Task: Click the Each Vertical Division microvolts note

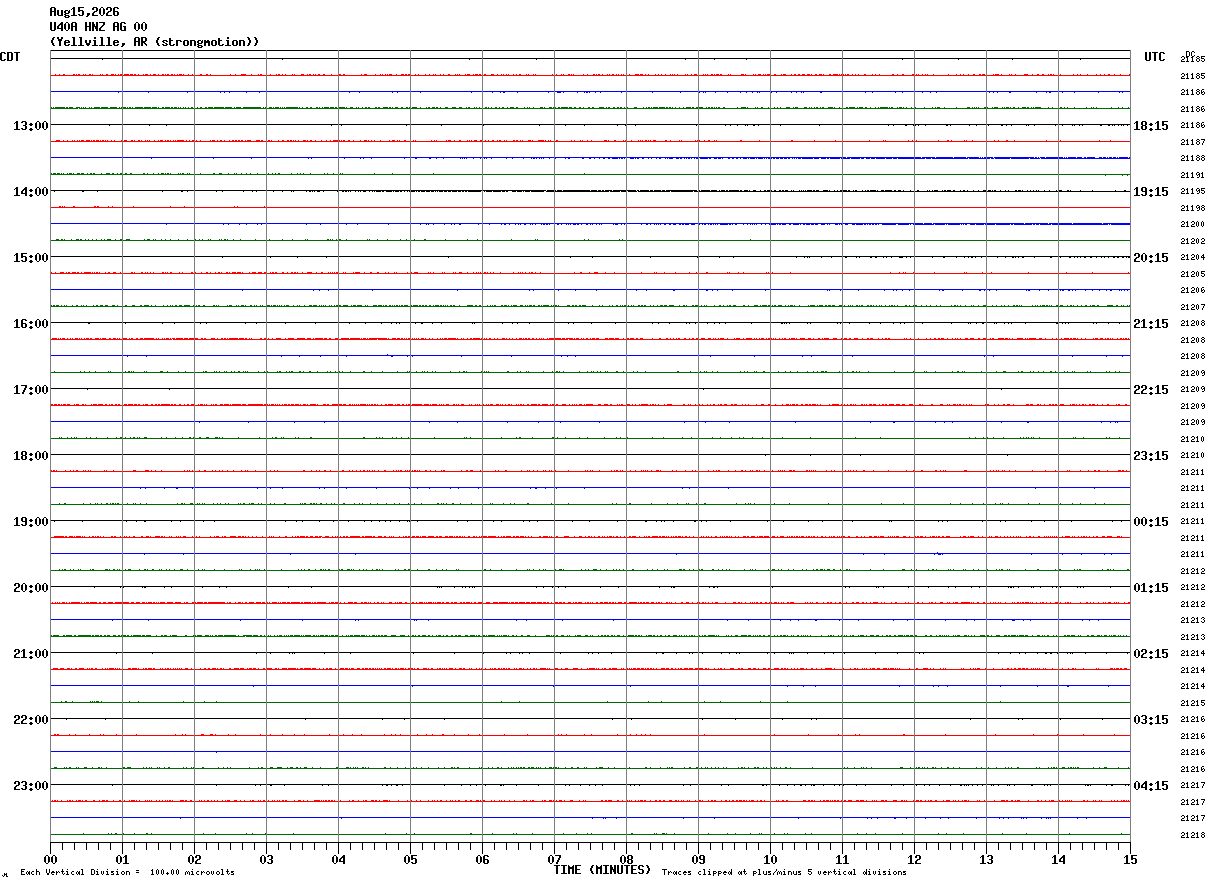Action: click(127, 873)
